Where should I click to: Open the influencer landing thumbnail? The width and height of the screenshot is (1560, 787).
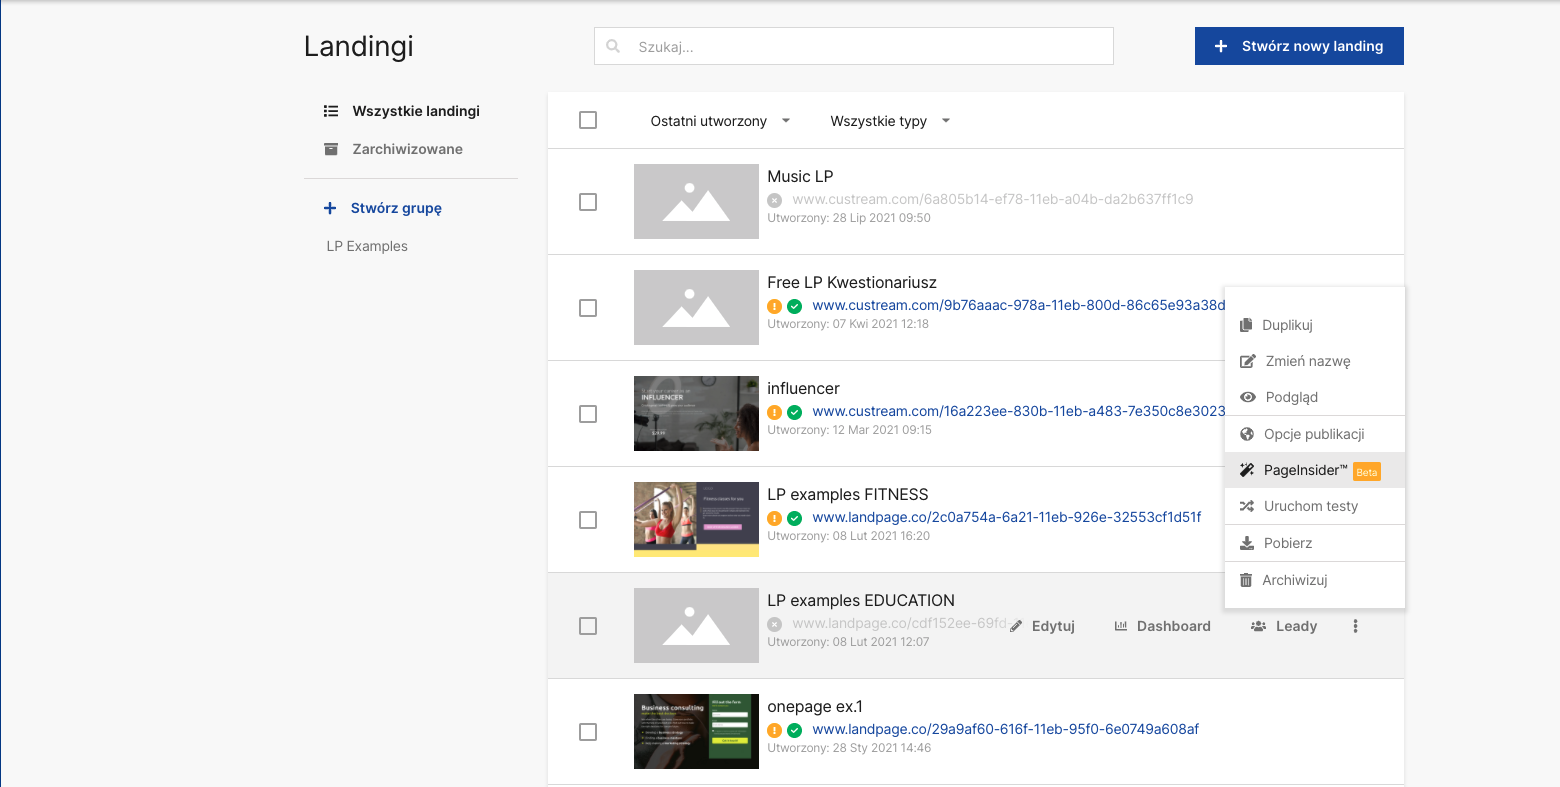tap(696, 413)
